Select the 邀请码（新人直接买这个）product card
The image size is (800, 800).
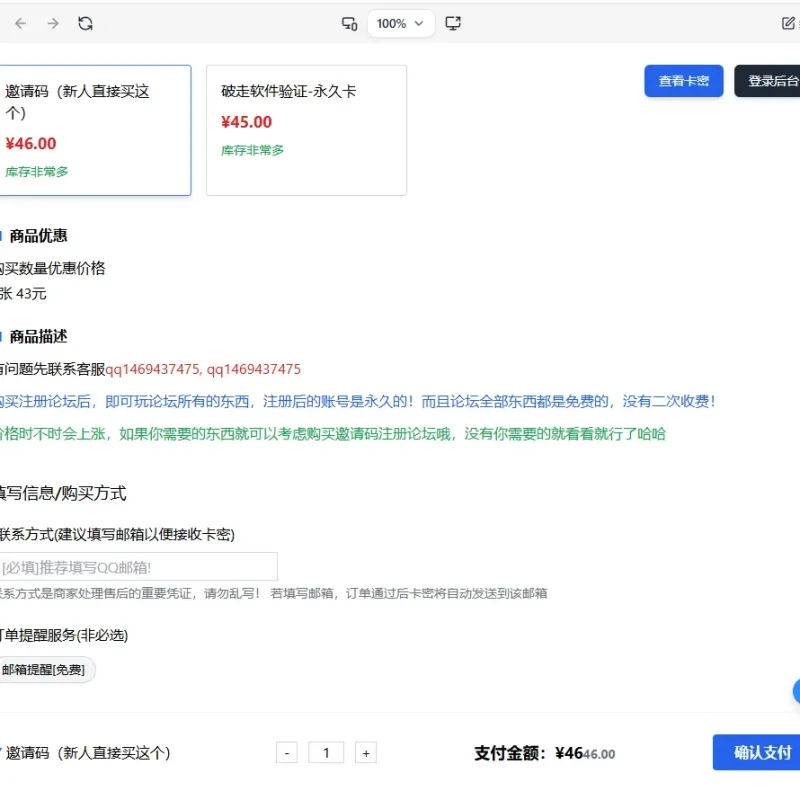(x=94, y=130)
